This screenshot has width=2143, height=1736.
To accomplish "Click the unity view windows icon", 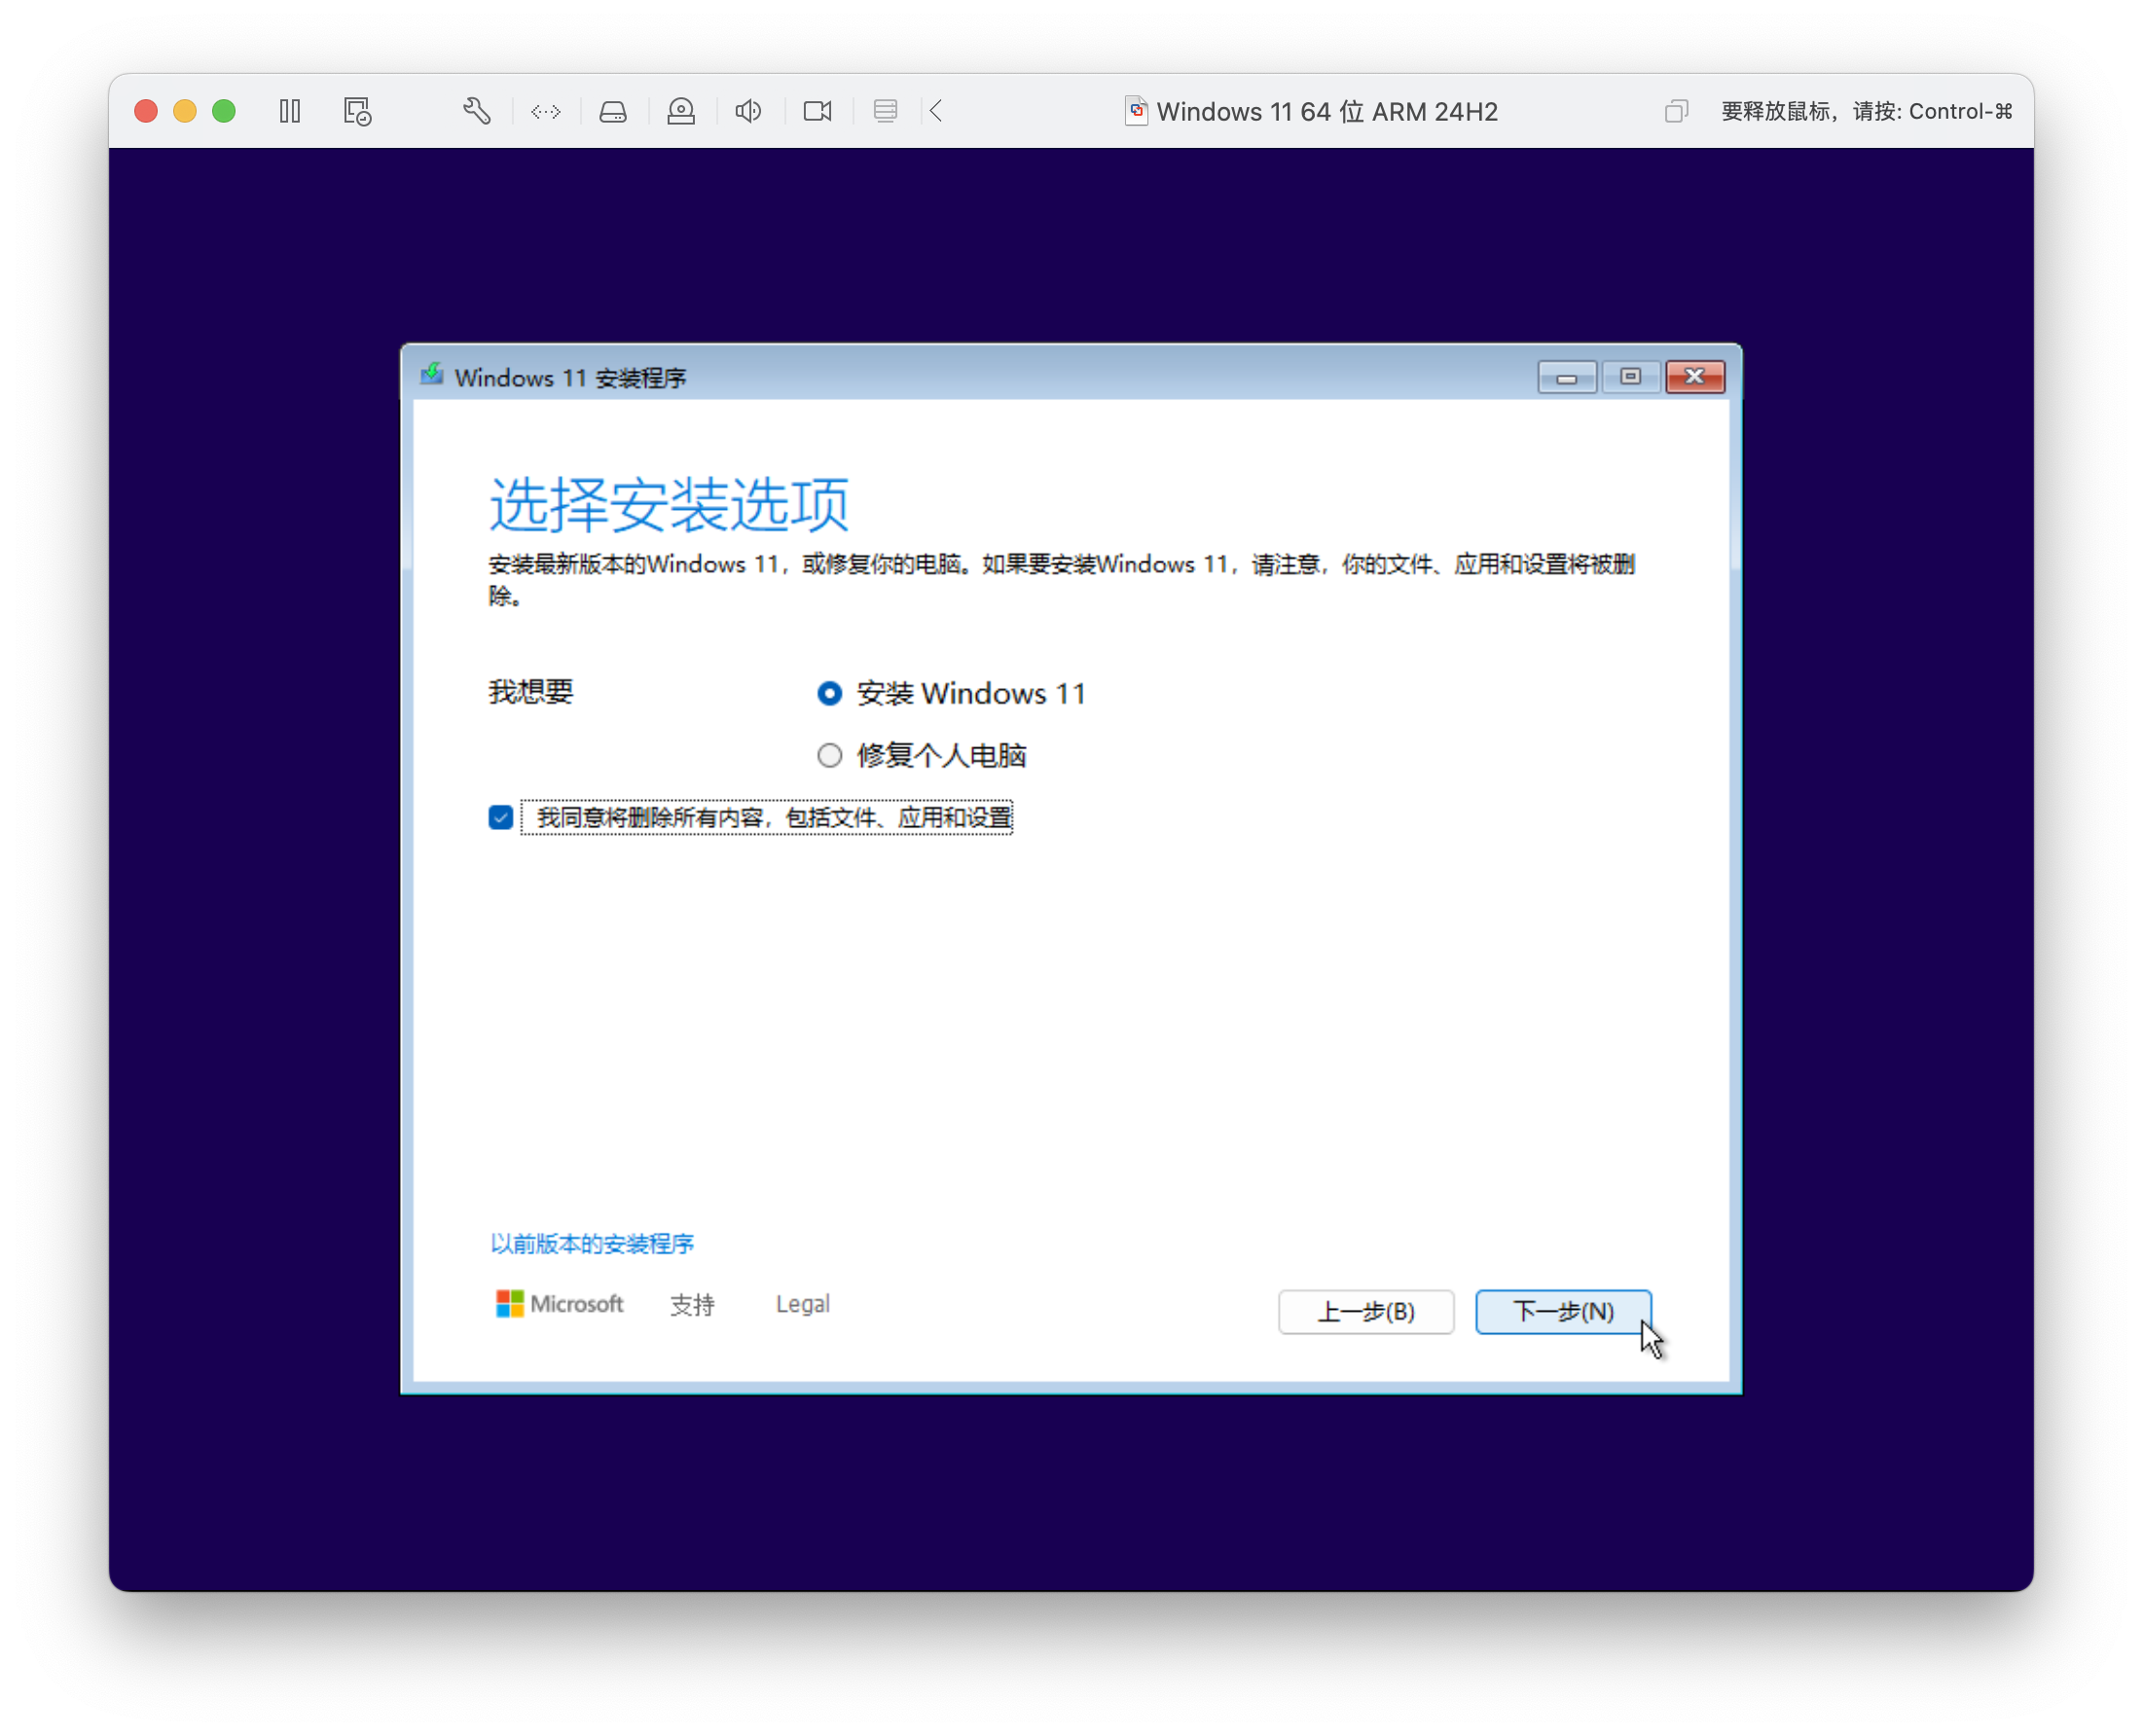I will [x=1676, y=111].
